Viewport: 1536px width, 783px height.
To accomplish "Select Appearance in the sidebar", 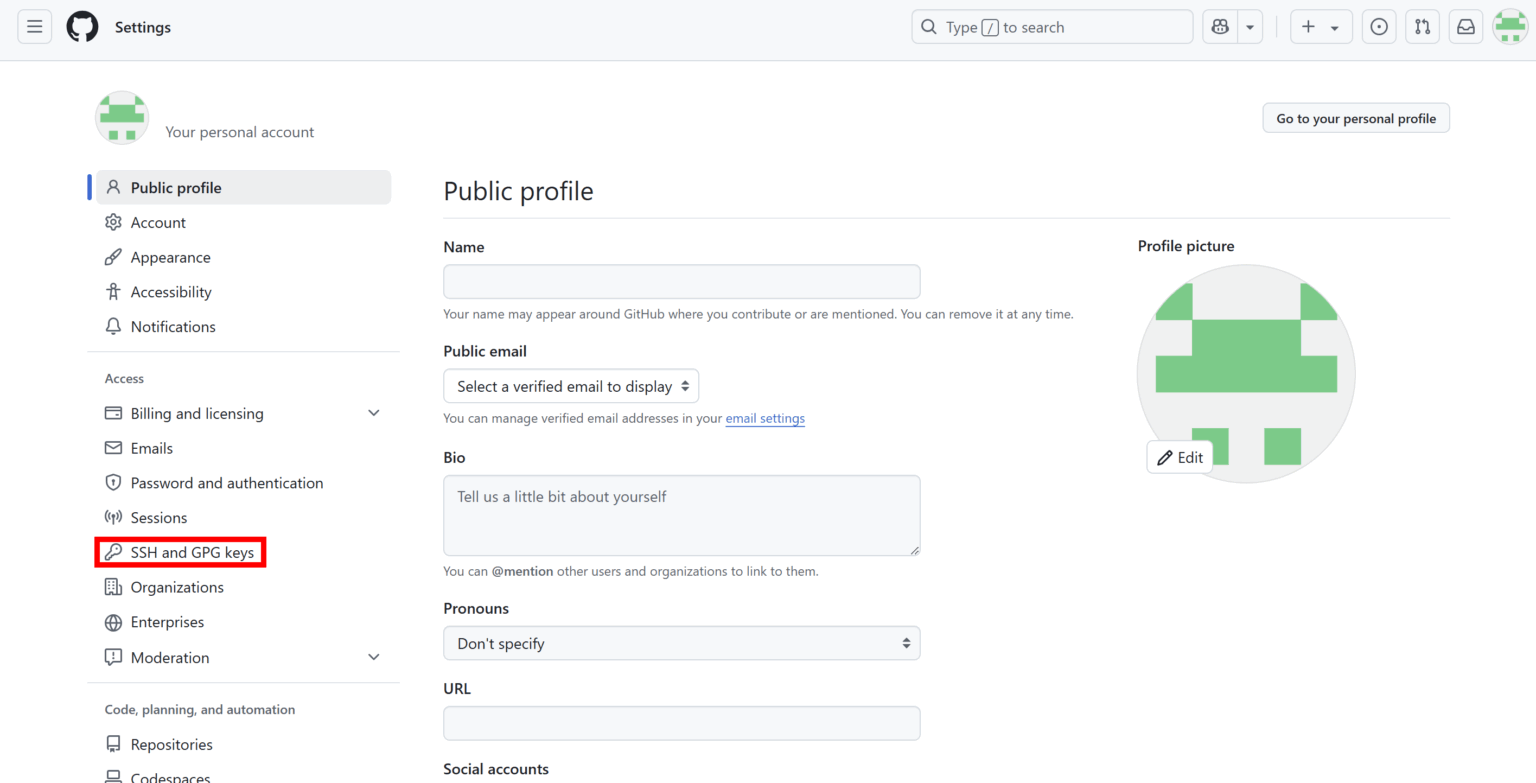I will [170, 257].
